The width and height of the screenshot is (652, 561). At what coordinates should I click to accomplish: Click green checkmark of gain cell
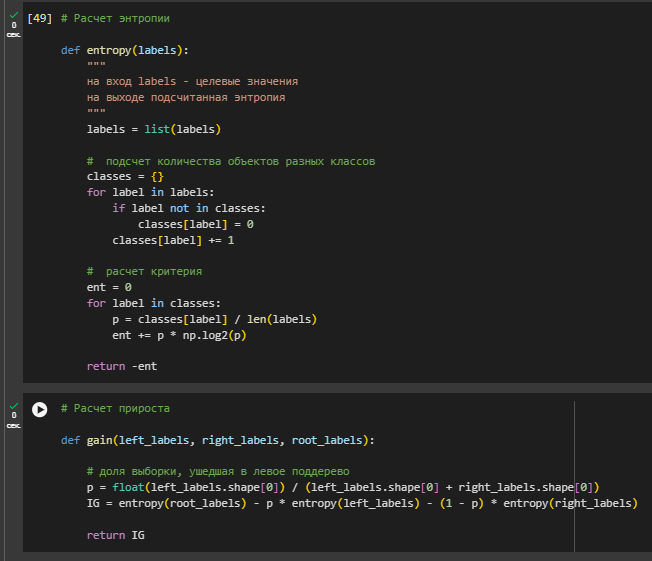click(14, 406)
